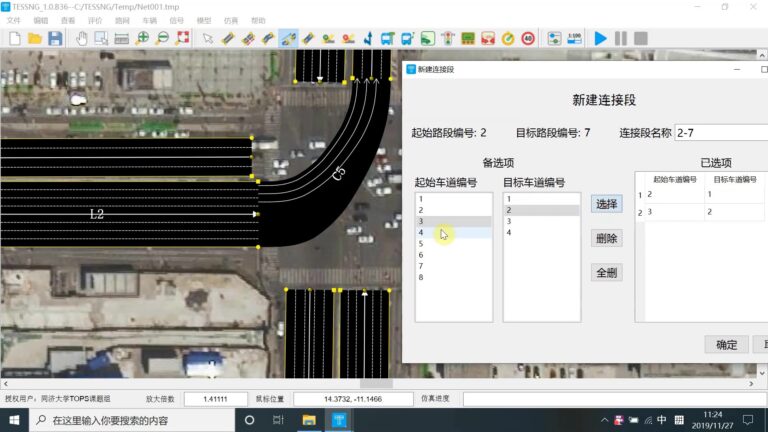Image resolution: width=768 pixels, height=432 pixels.
Task: Select the speed limit 40 sign tool
Action: [528, 38]
